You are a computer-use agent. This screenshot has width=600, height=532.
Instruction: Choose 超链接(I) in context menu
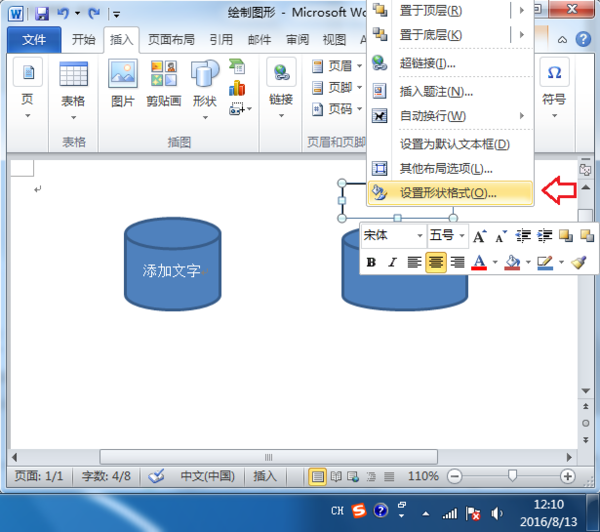(x=450, y=63)
